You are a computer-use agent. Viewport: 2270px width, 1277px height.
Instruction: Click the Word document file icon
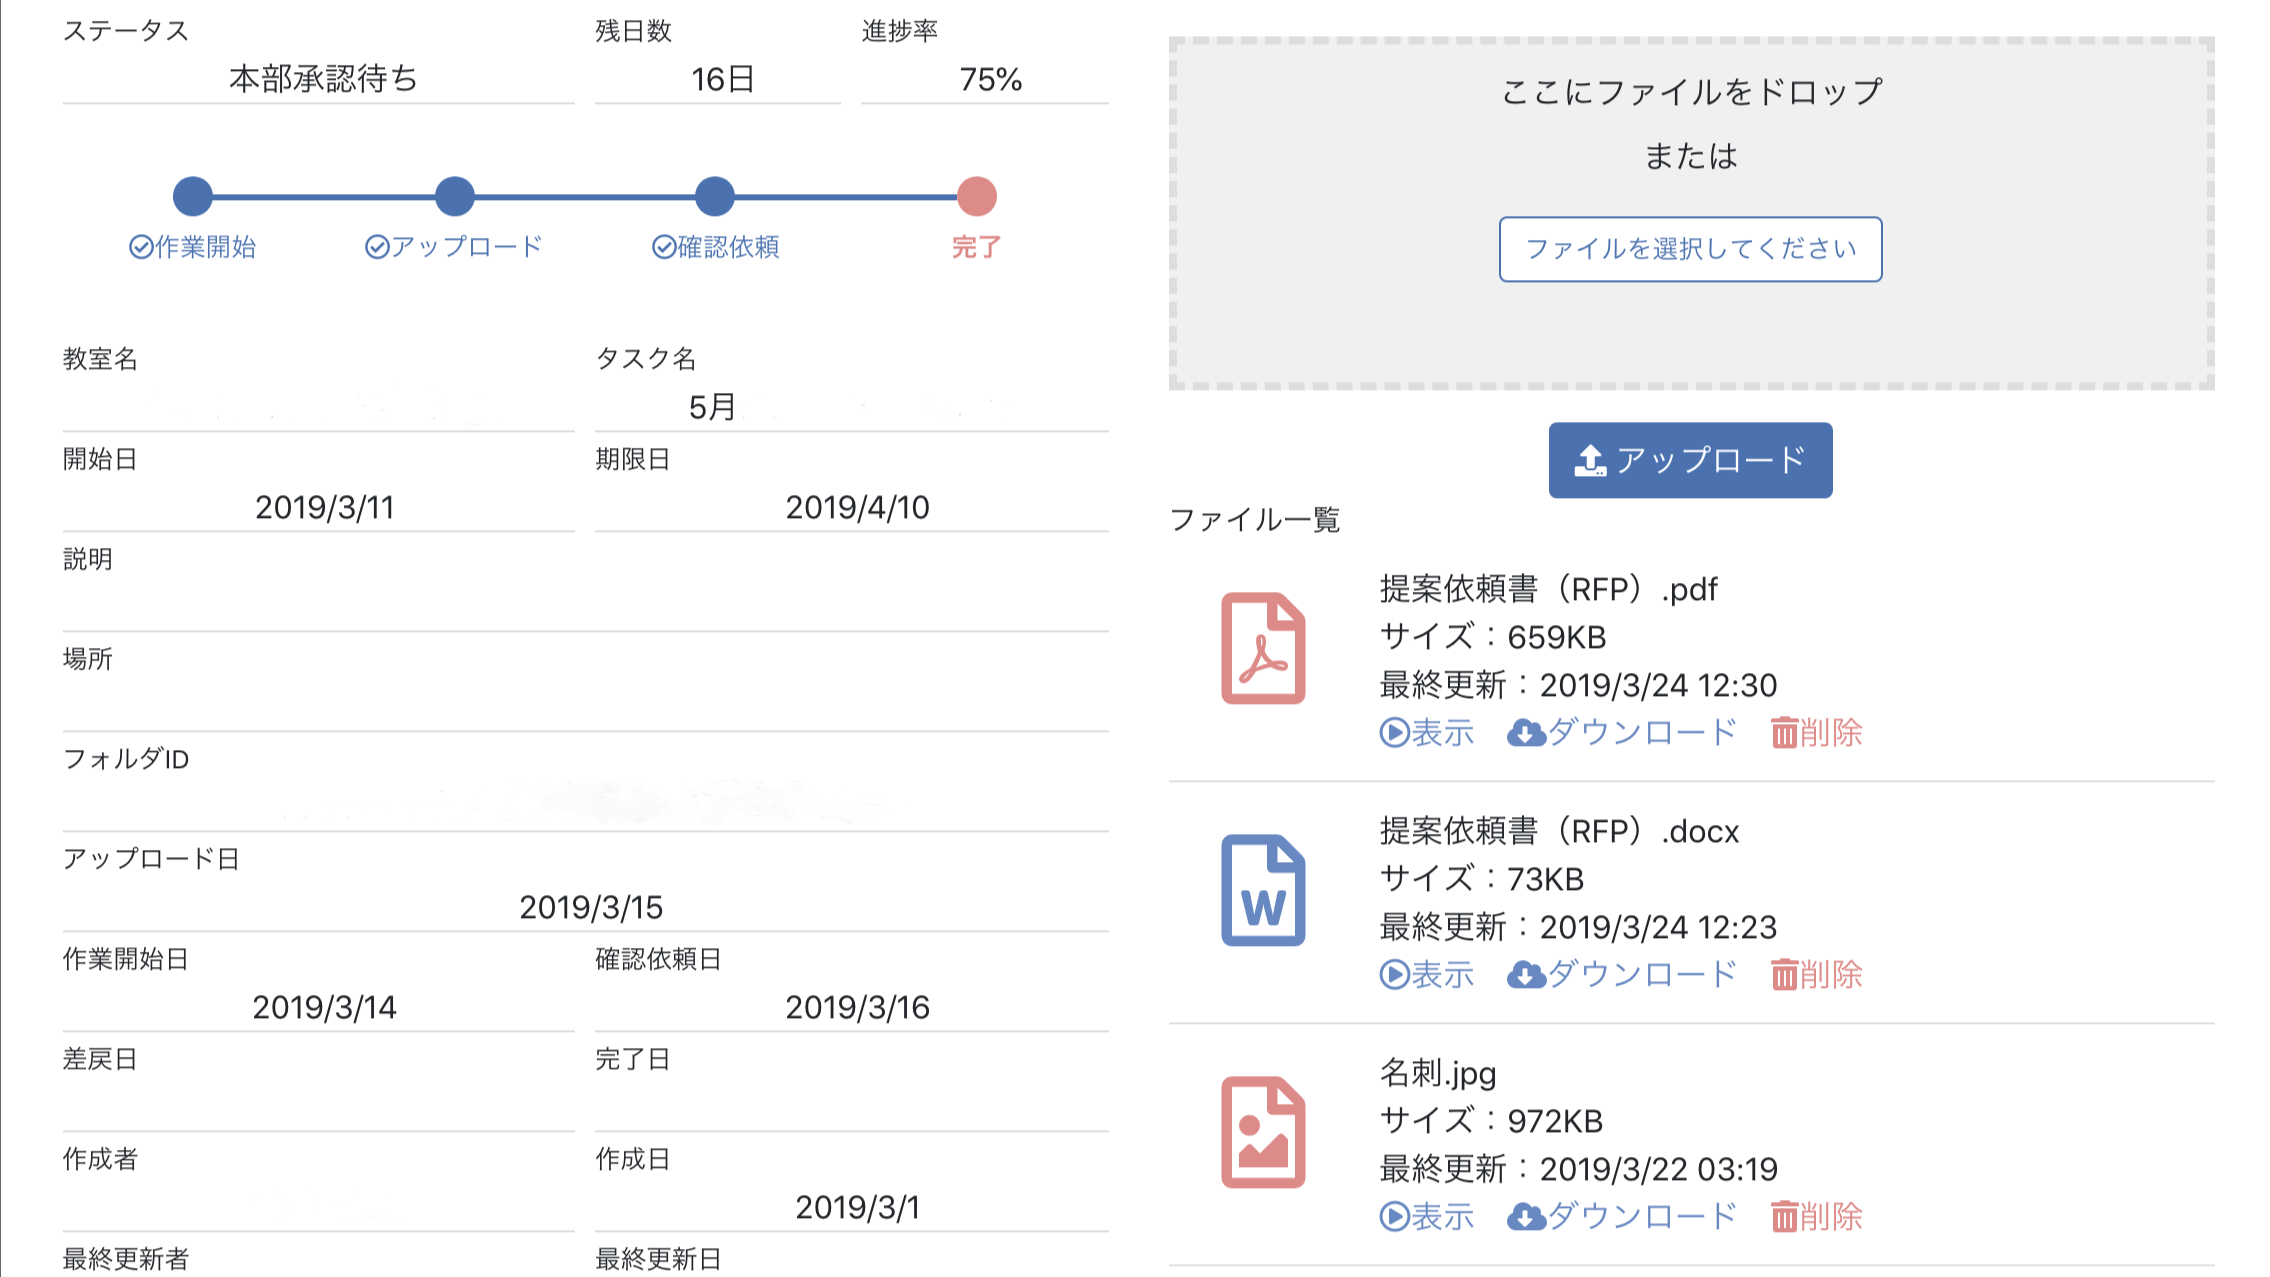coord(1263,890)
